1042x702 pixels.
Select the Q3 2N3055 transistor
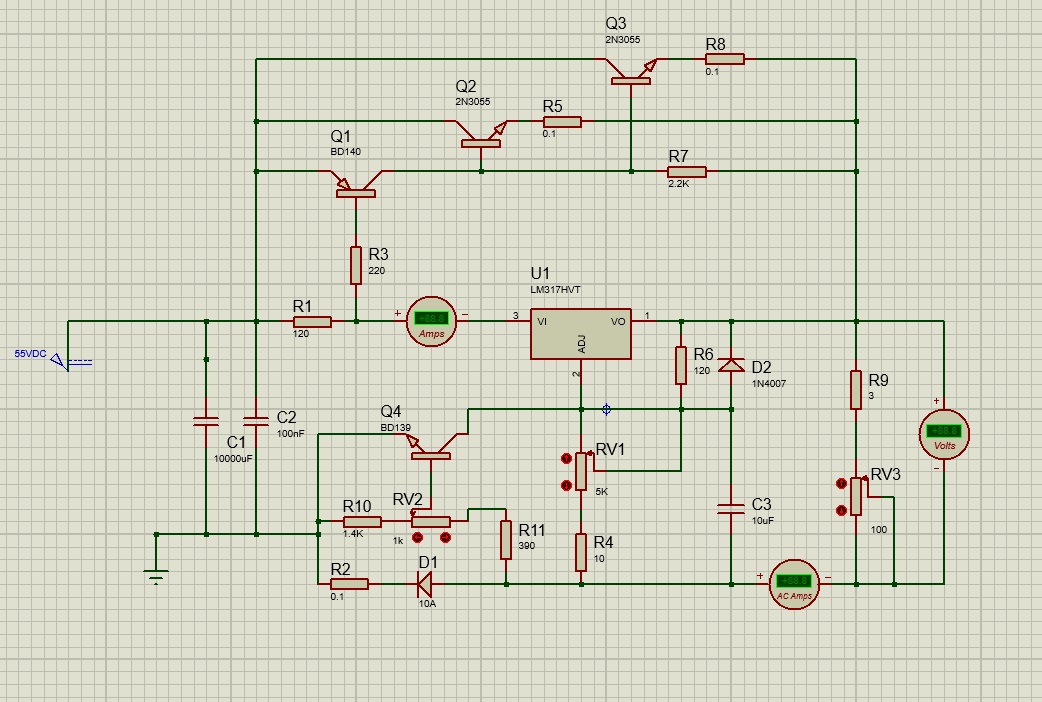[x=631, y=71]
